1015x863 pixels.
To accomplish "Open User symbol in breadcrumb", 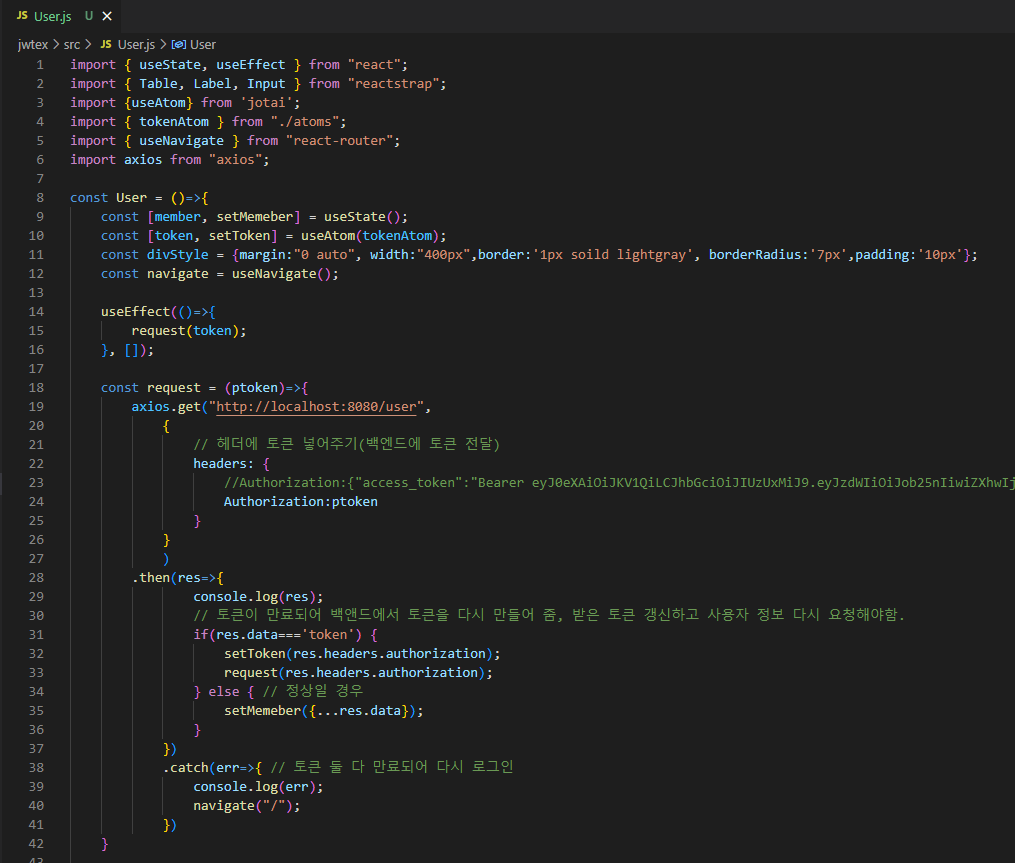I will point(203,45).
